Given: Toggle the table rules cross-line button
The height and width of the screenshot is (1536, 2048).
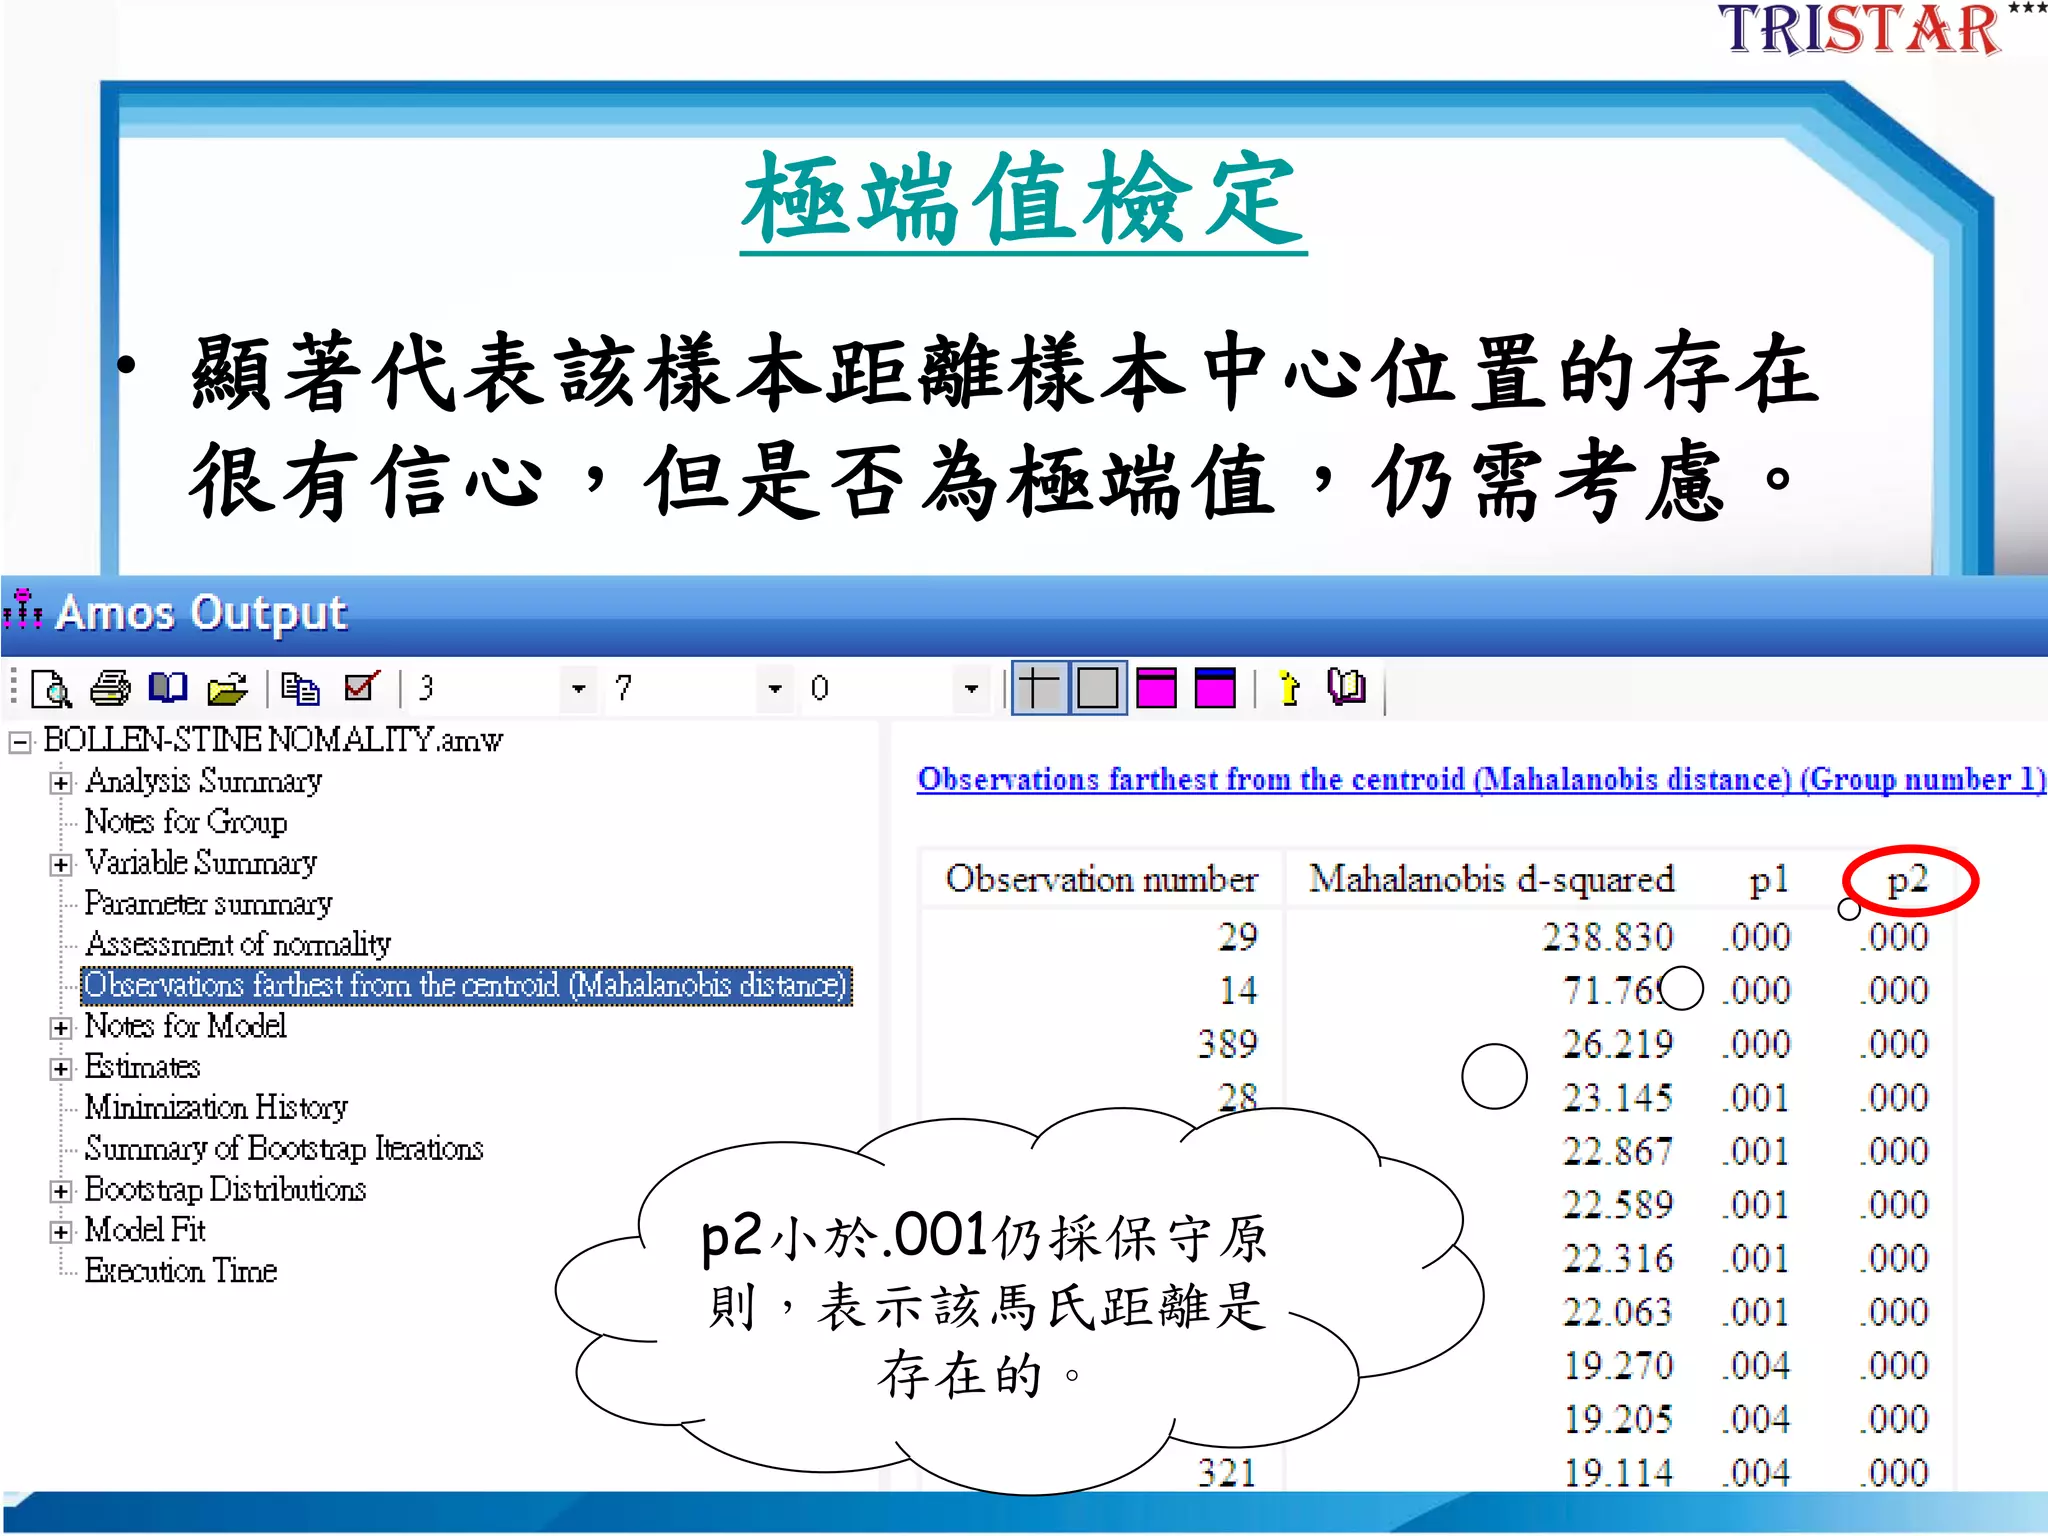Looking at the screenshot, I should pyautogui.click(x=1039, y=688).
